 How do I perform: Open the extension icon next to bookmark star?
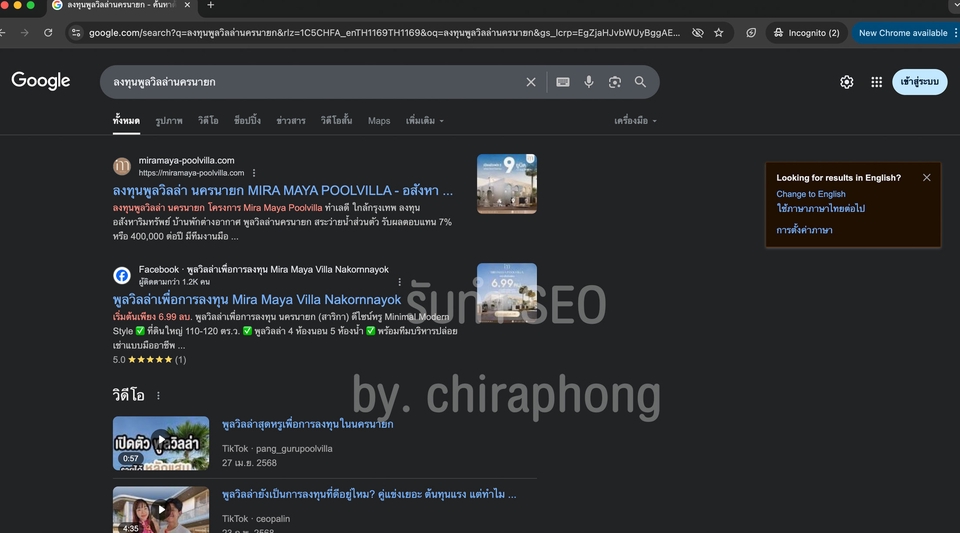pos(751,33)
